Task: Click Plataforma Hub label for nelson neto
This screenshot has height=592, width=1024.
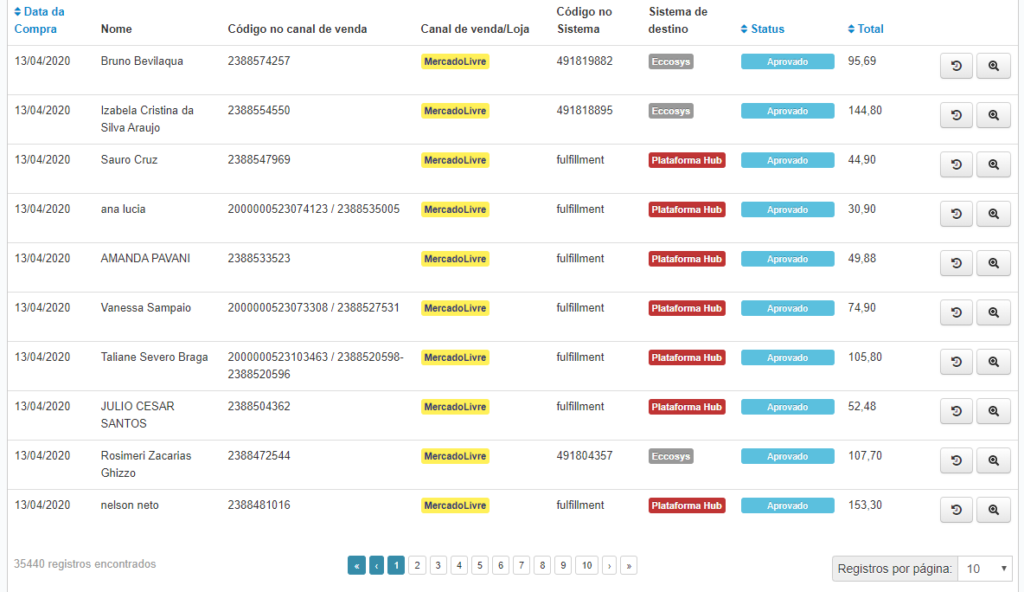Action: [687, 506]
